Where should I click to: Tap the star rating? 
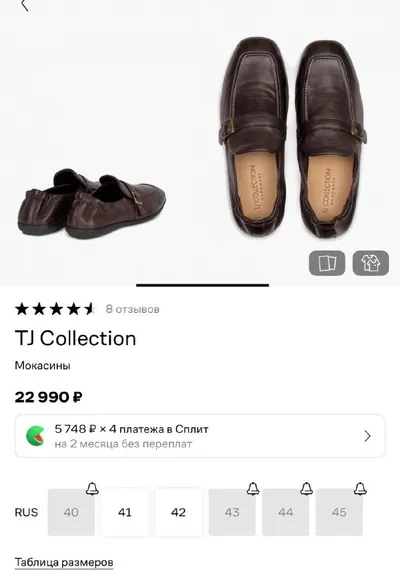[x=55, y=309]
